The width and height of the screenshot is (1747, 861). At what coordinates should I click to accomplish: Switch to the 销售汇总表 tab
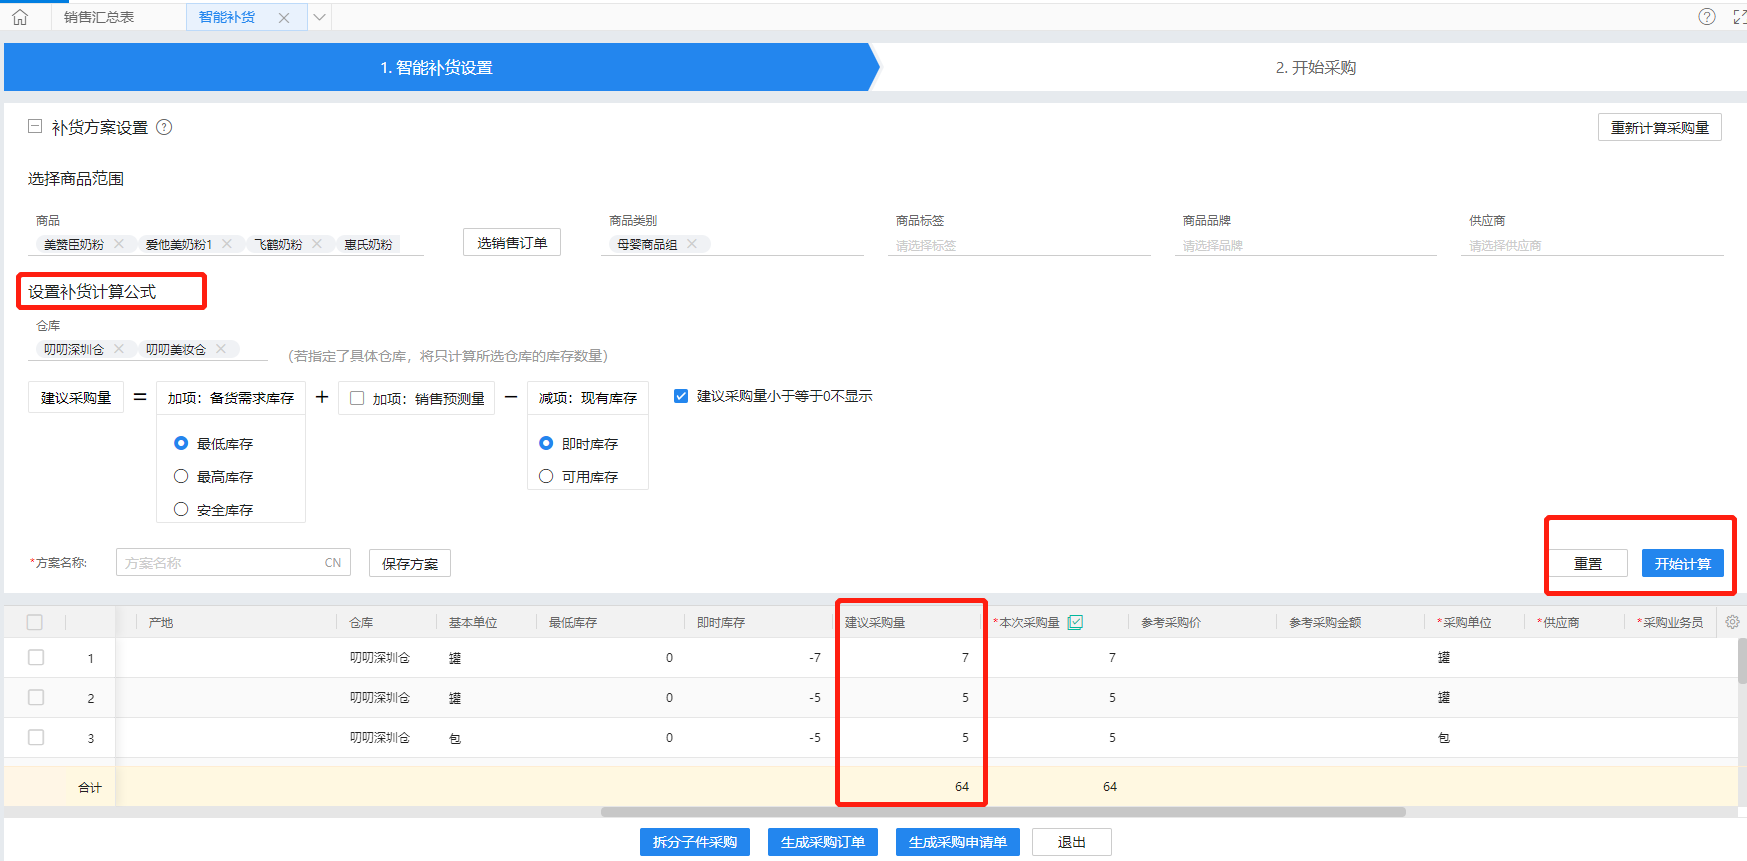pyautogui.click(x=99, y=17)
